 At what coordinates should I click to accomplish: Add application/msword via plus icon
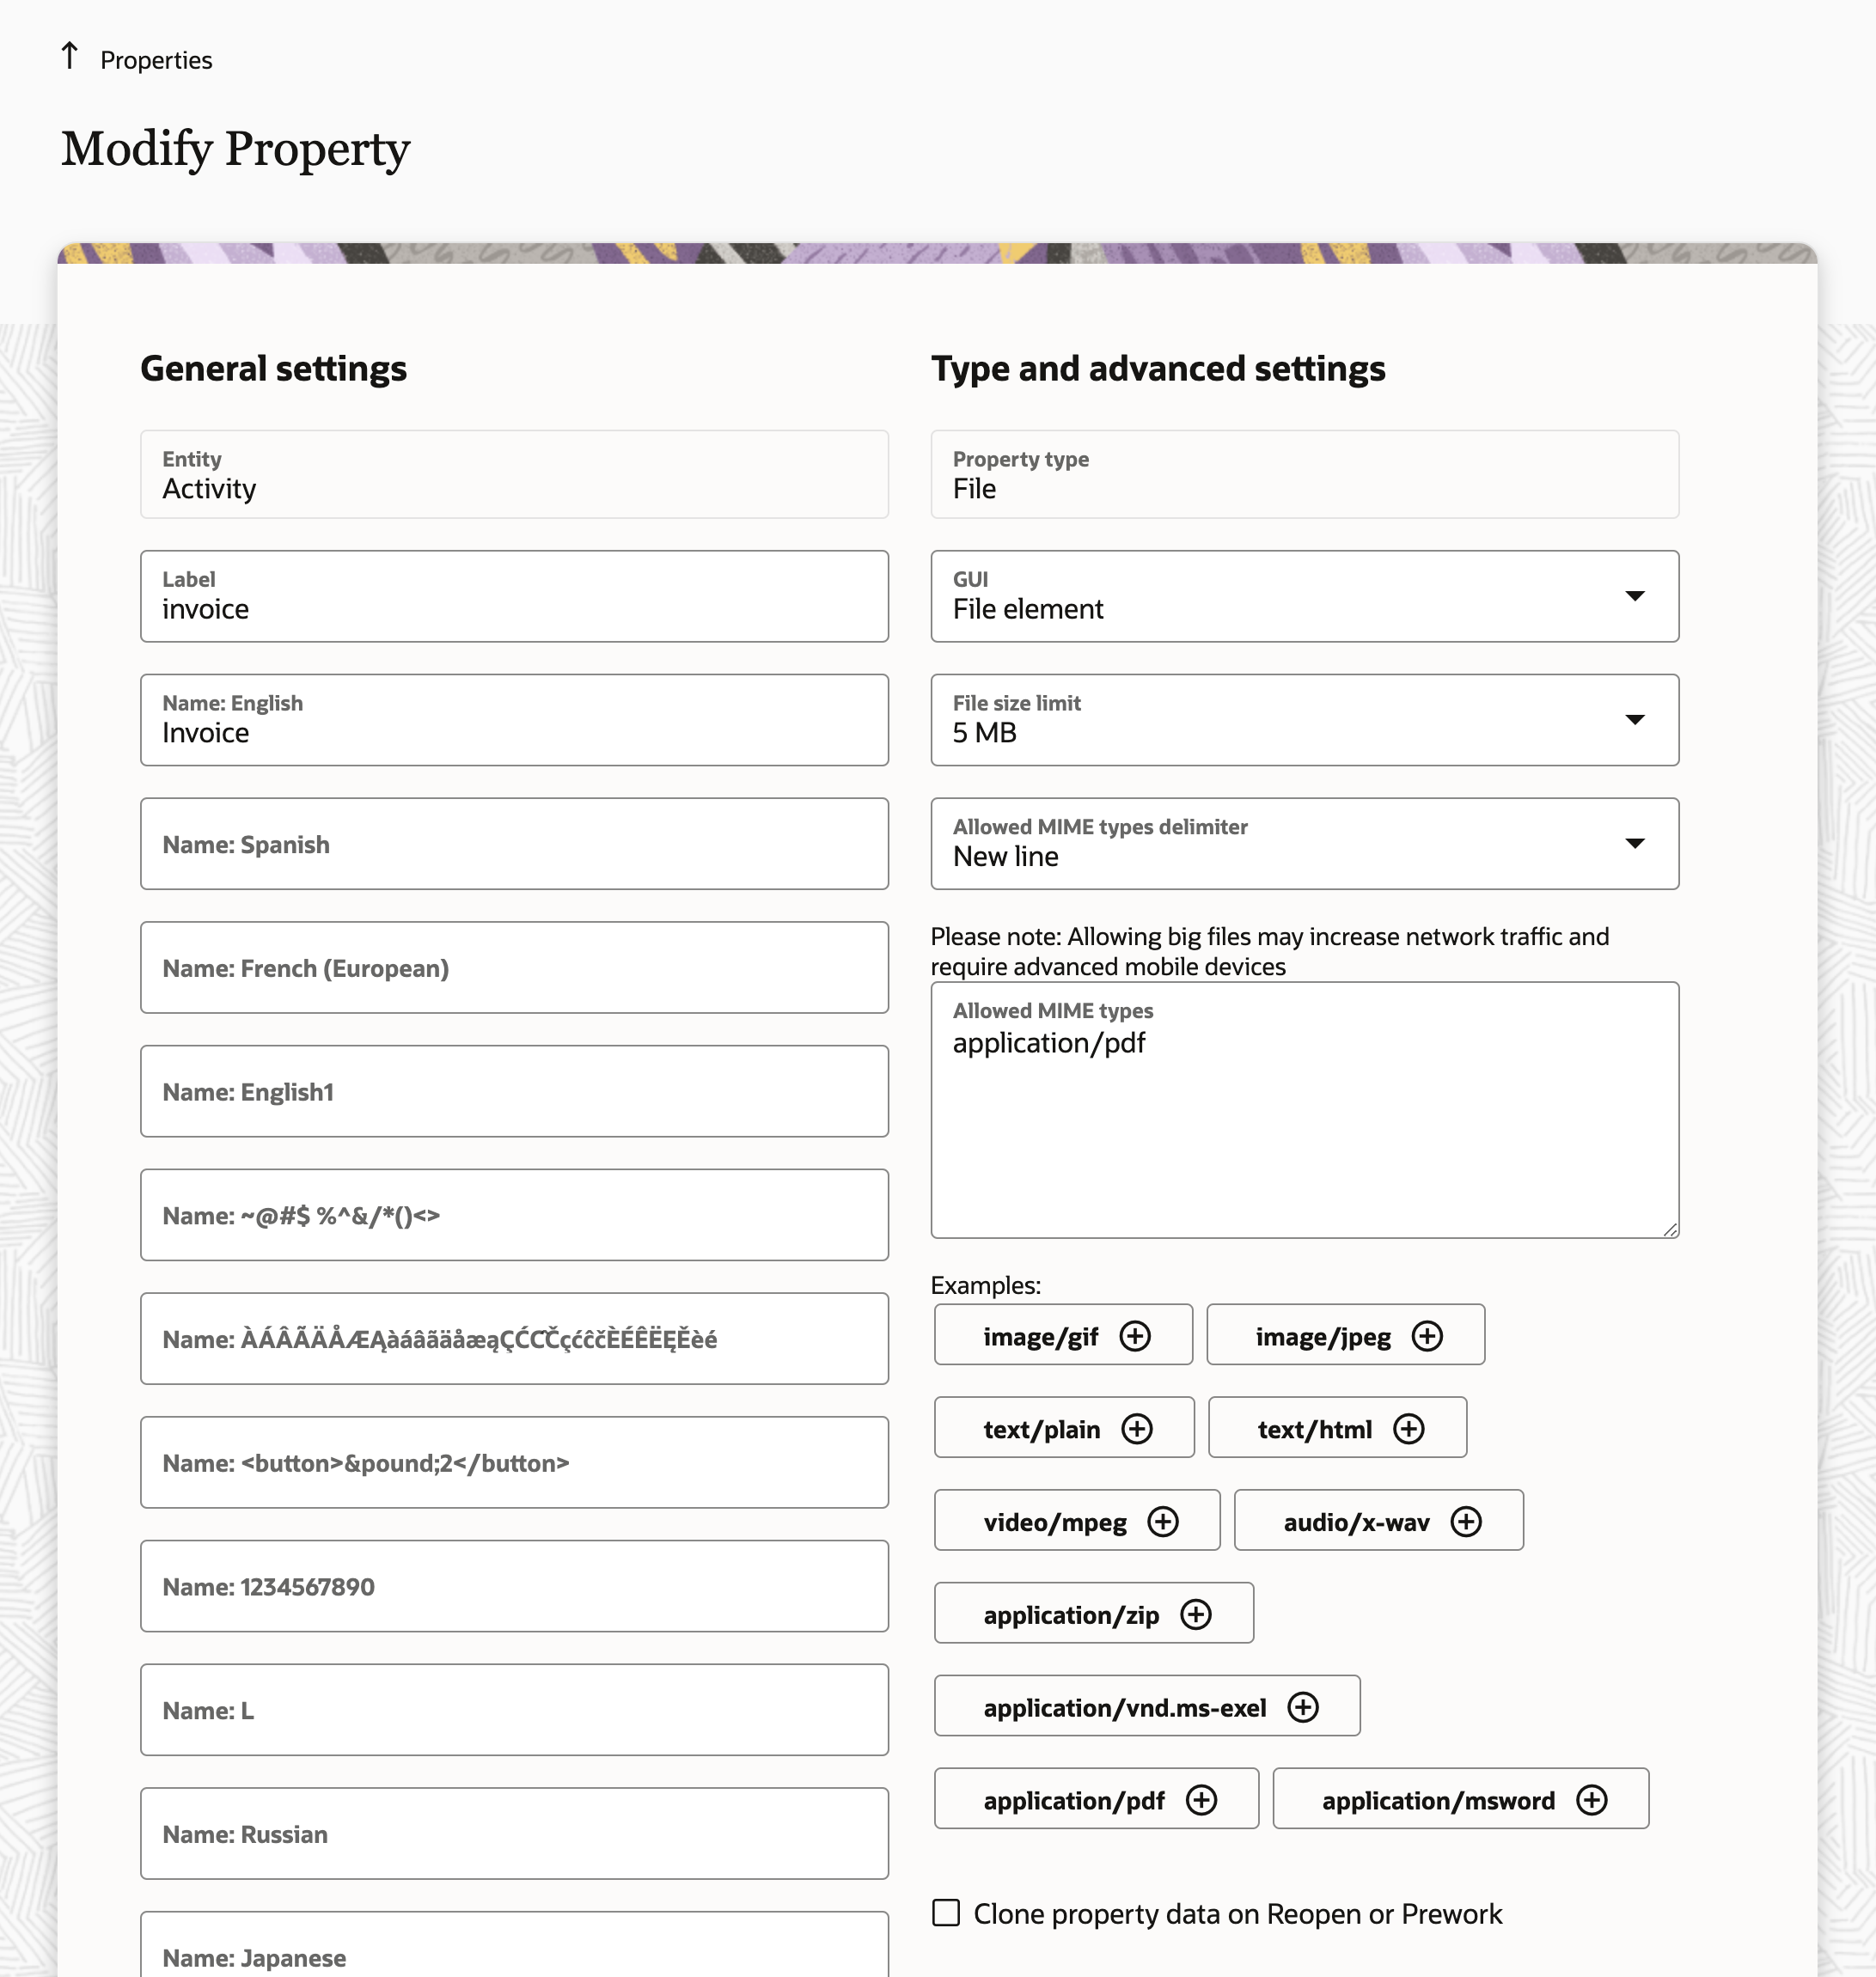point(1591,1800)
